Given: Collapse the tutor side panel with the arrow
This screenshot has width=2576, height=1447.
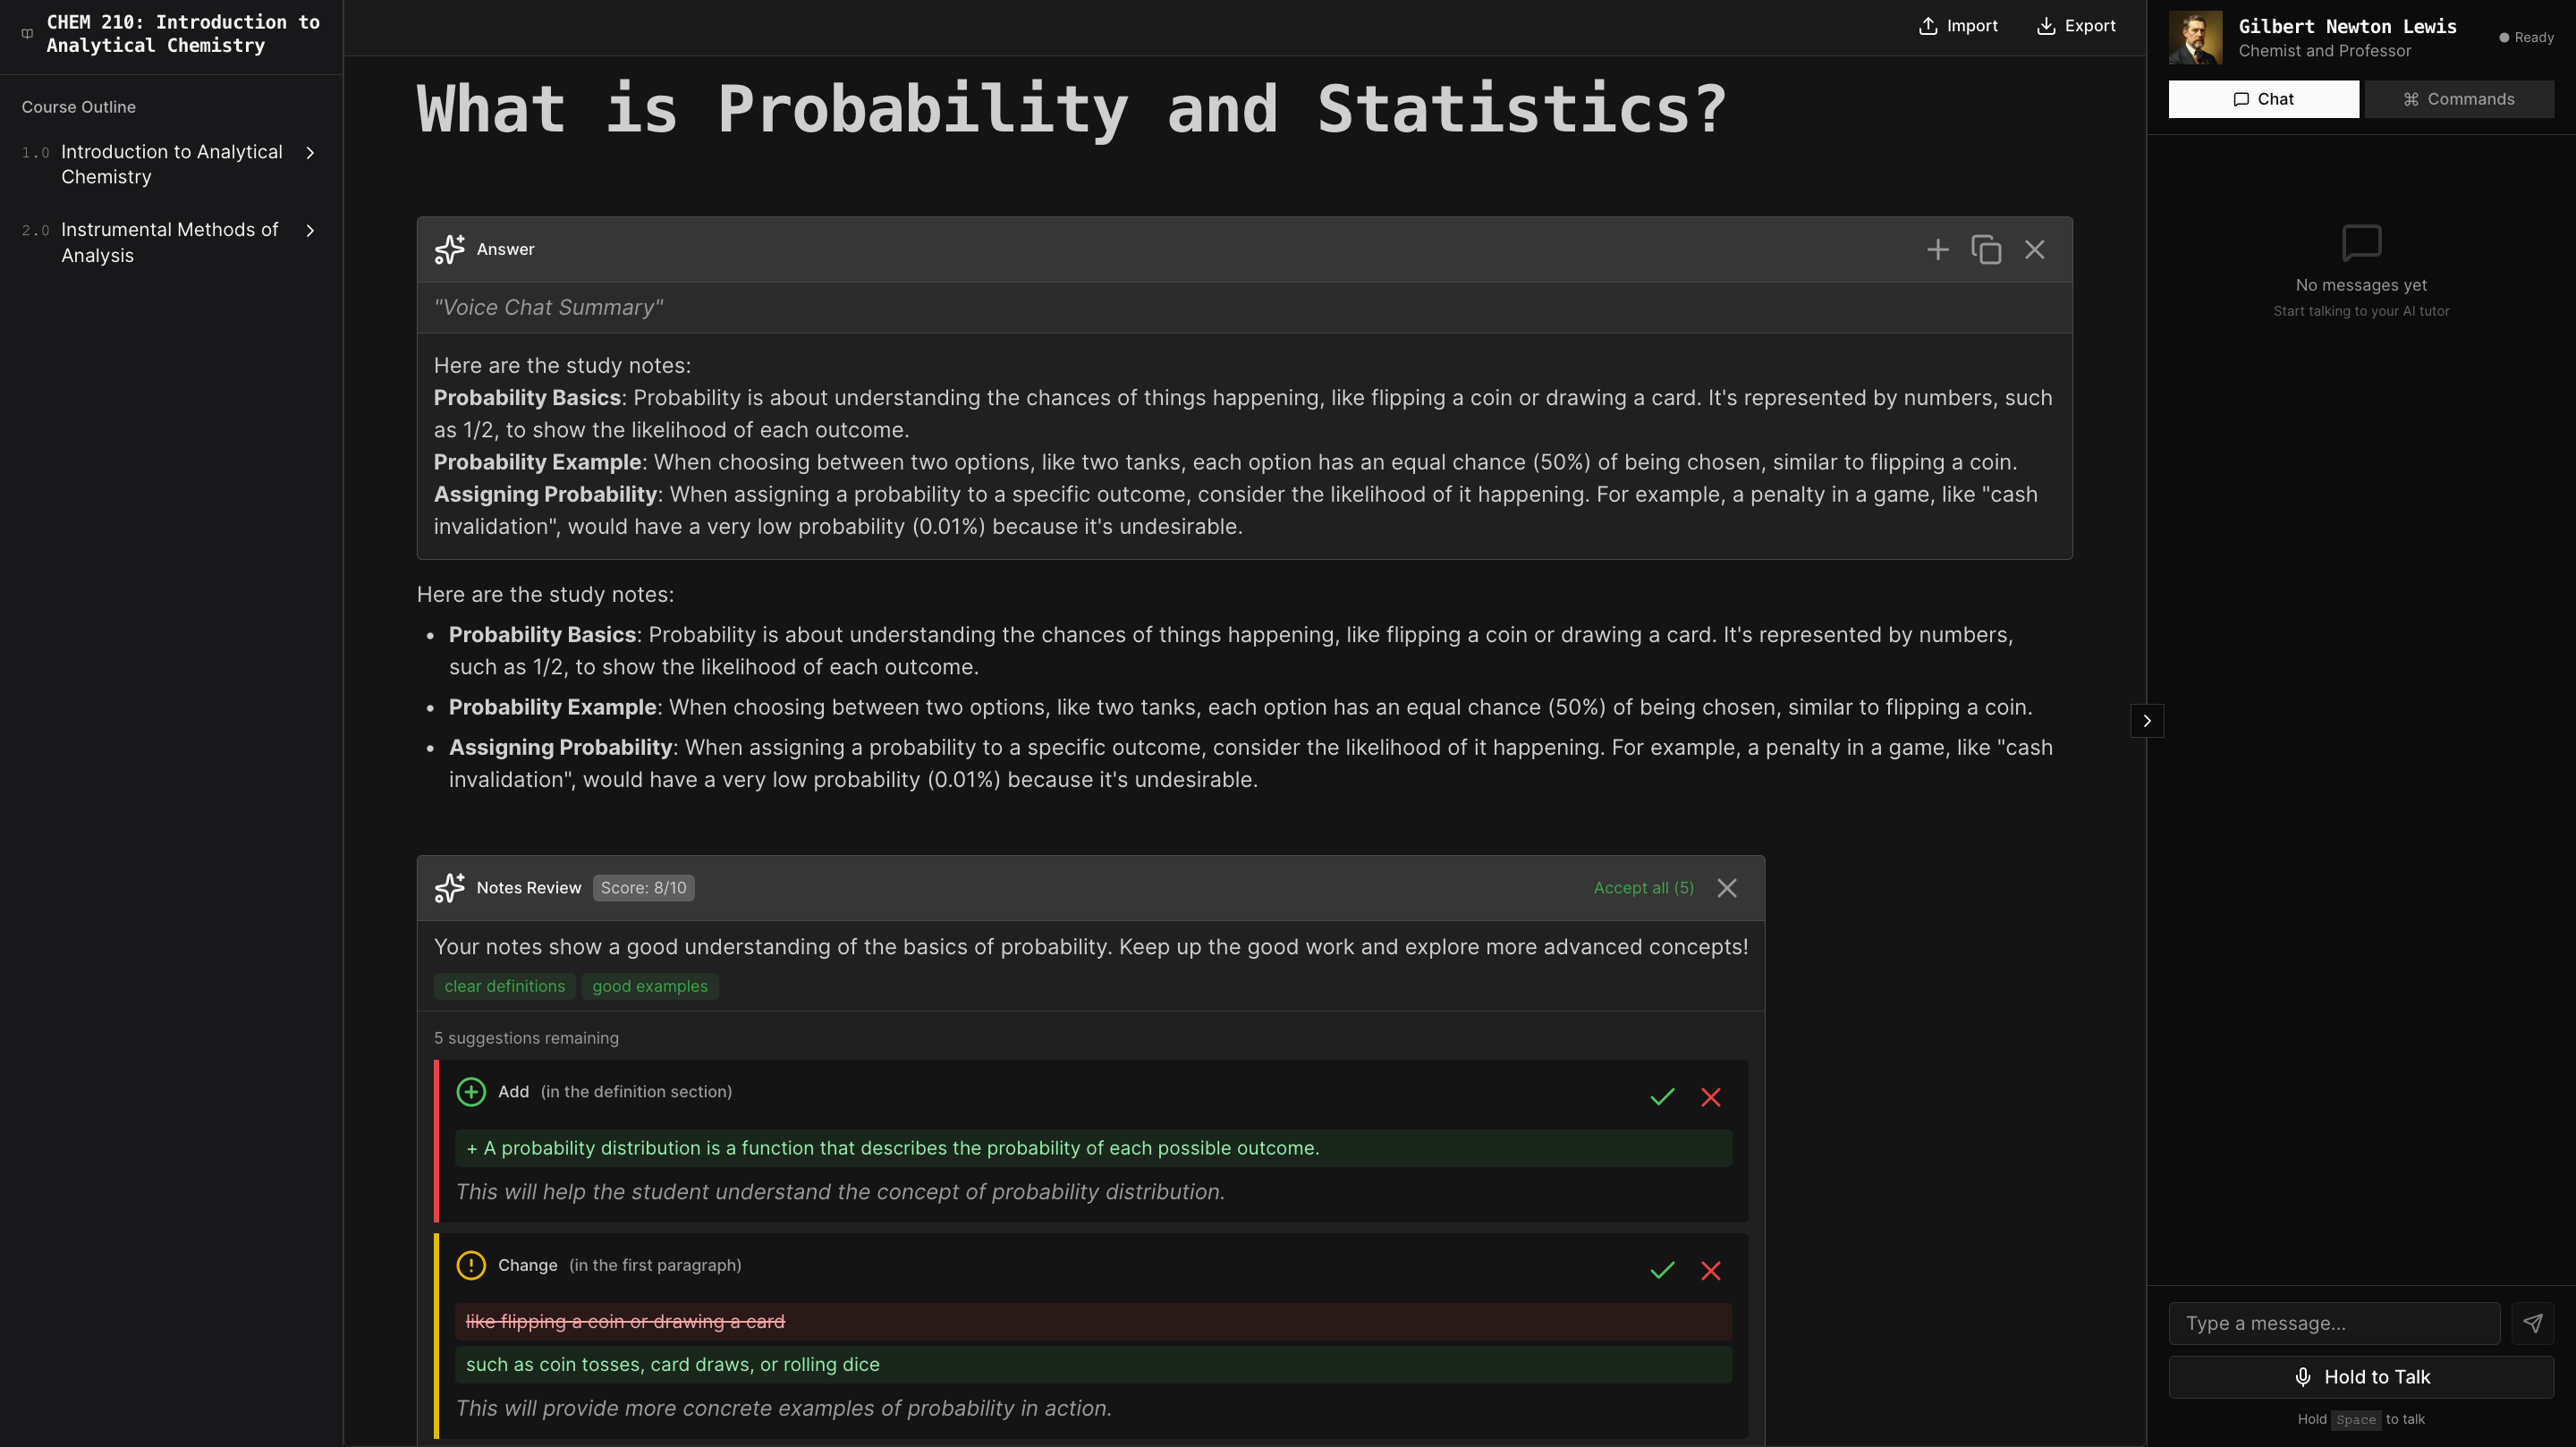Looking at the screenshot, I should click(2147, 721).
